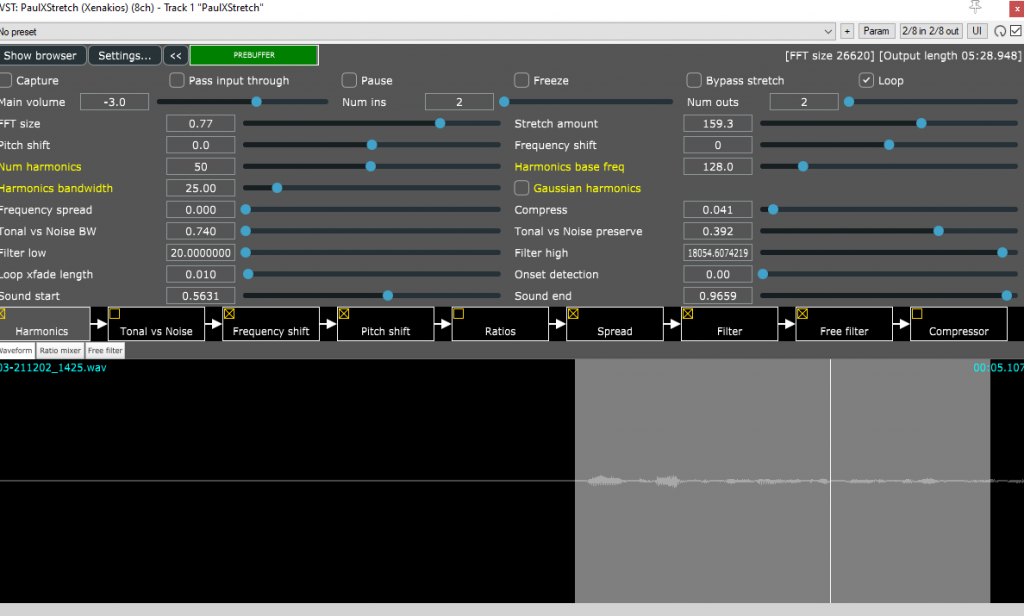The width and height of the screenshot is (1024, 616).
Task: Click the plus button beside preset dropdown
Action: [847, 31]
